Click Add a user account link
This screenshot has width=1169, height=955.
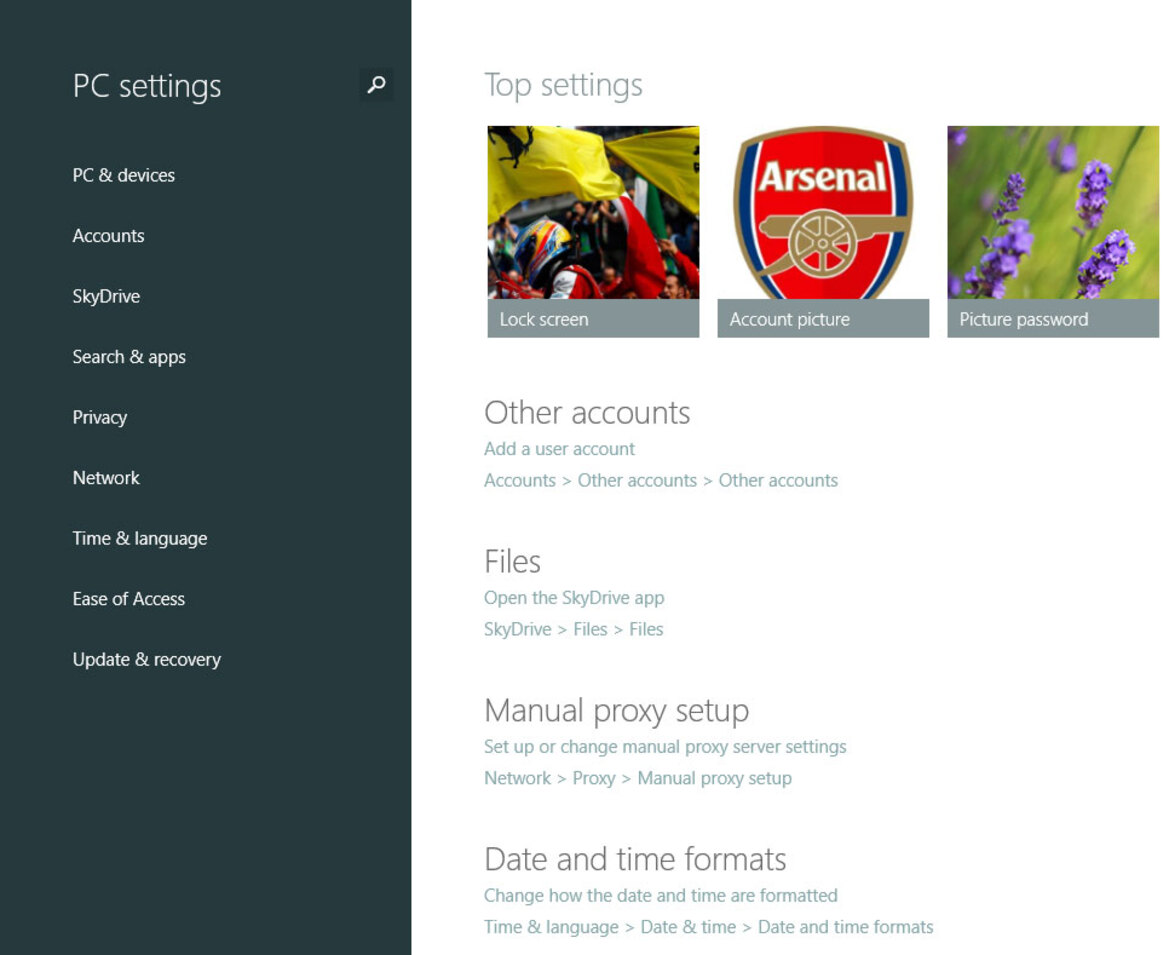tap(559, 449)
